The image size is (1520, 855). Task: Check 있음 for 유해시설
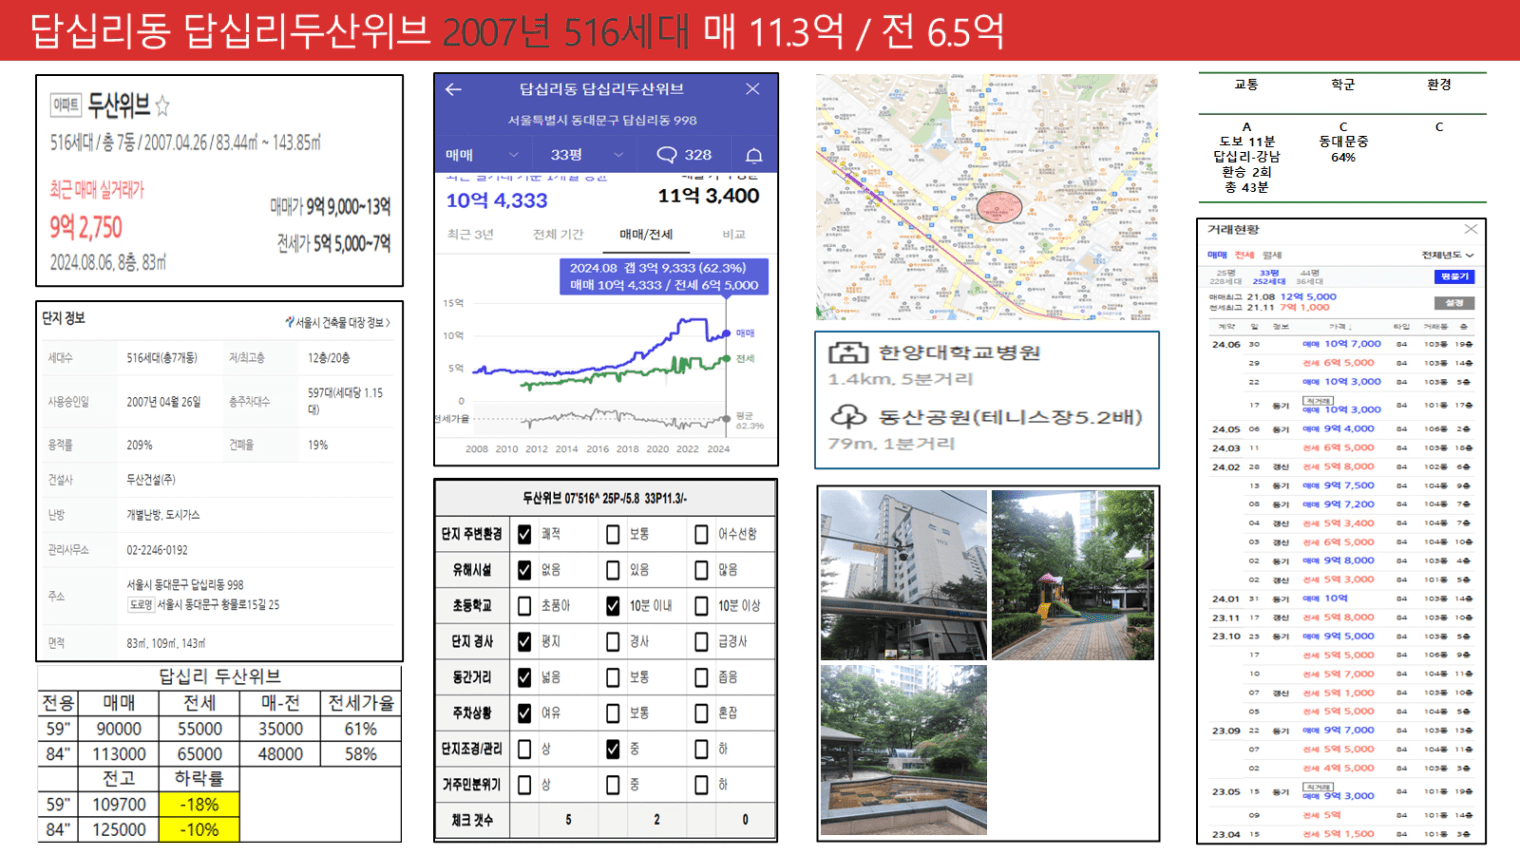(x=613, y=570)
